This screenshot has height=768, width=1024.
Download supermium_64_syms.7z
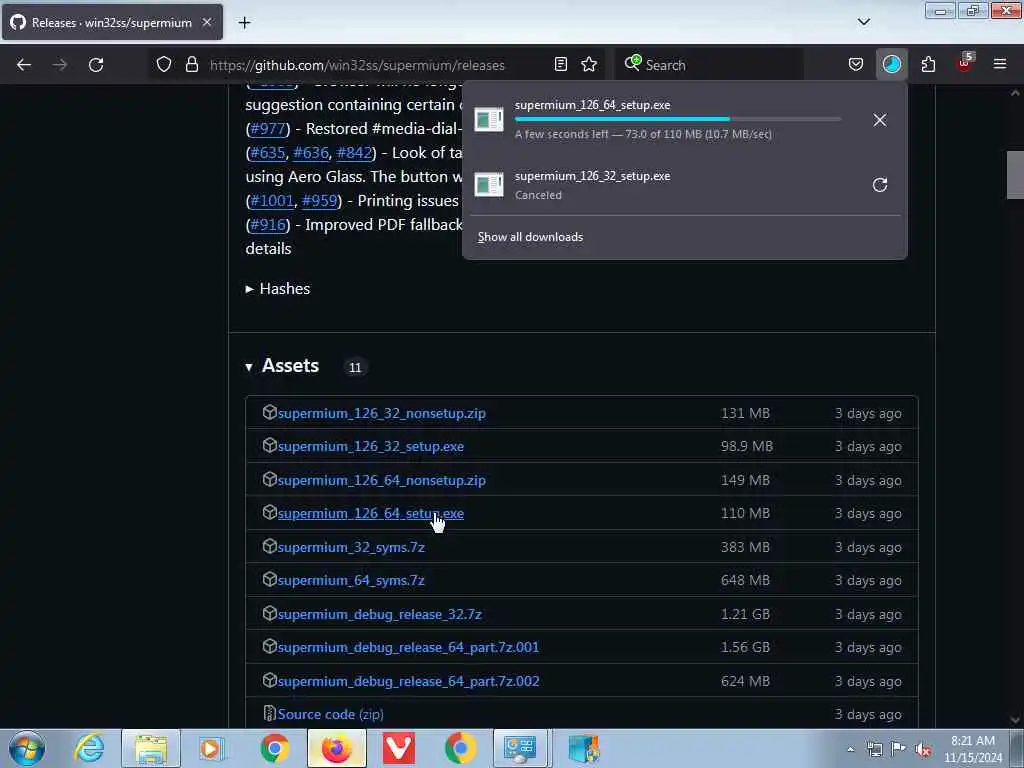(x=351, y=581)
